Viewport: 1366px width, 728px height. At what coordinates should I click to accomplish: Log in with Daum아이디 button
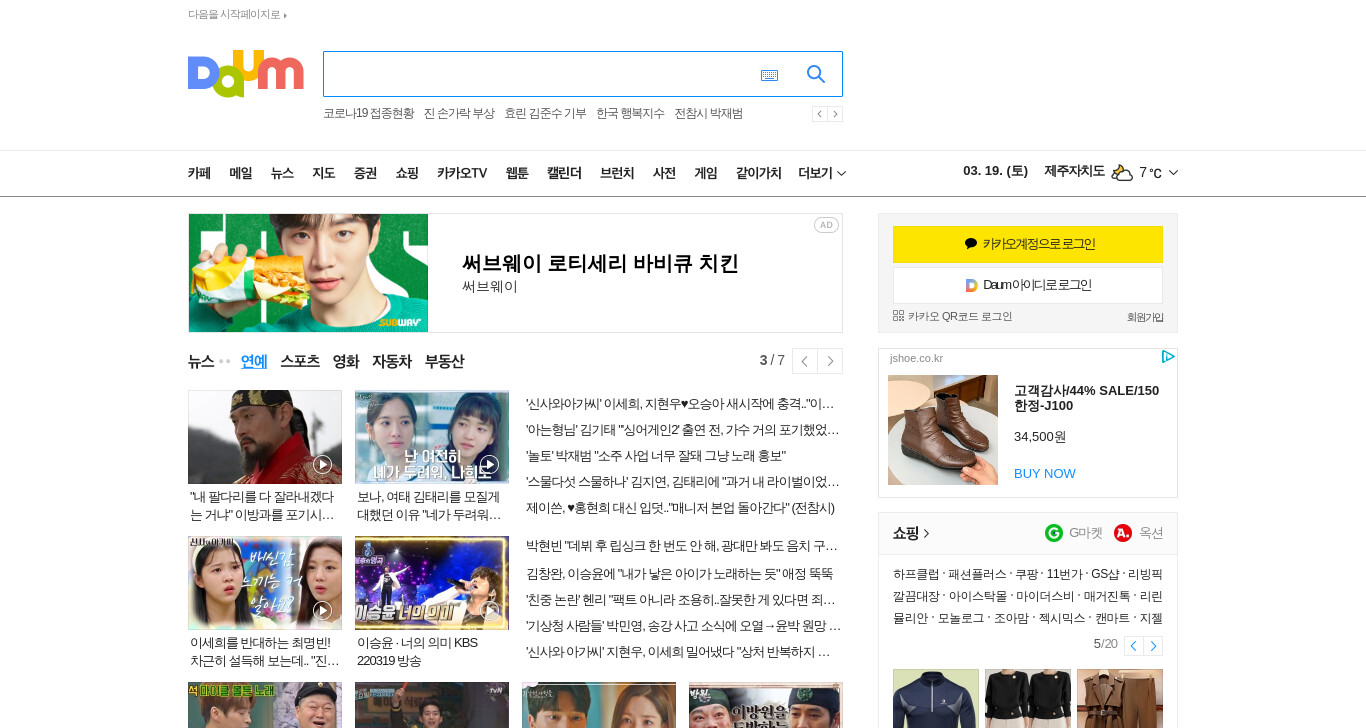click(1028, 285)
